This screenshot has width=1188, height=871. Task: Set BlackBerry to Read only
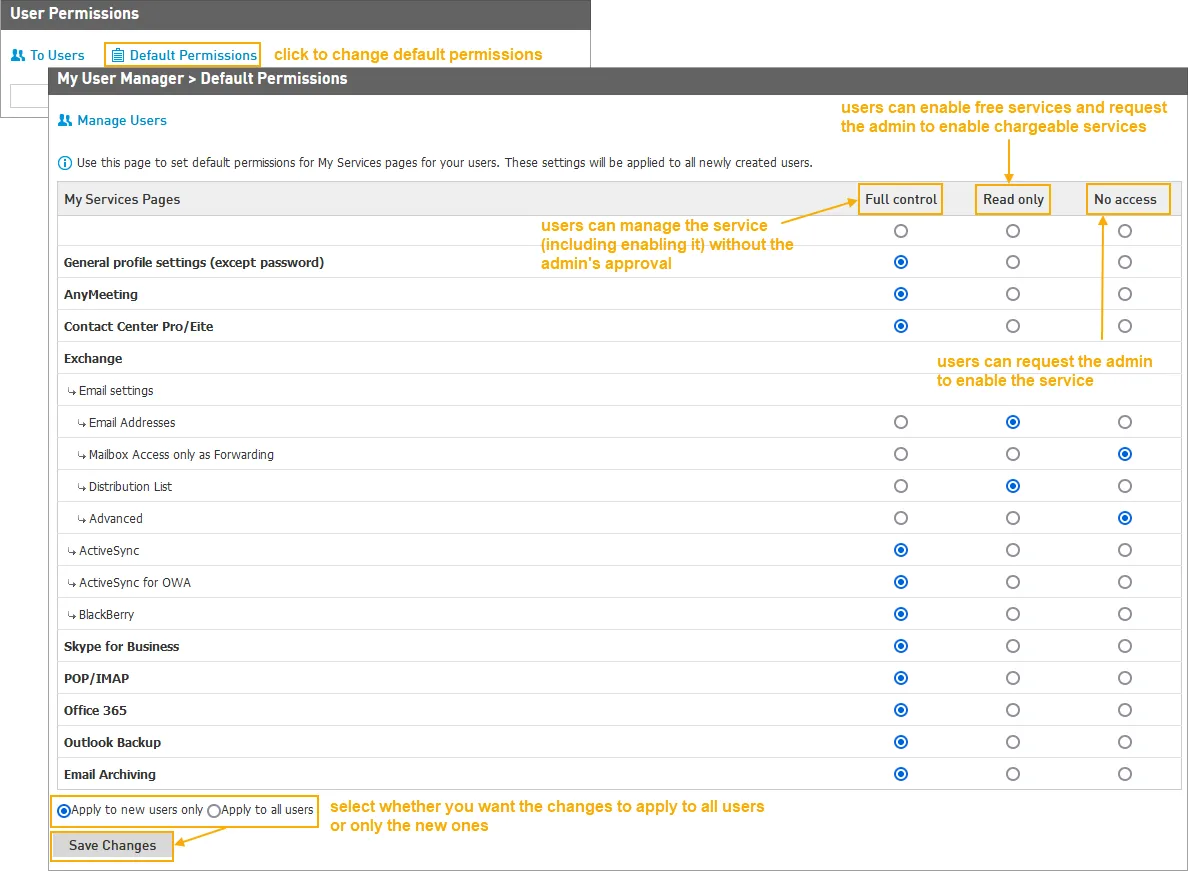1012,613
